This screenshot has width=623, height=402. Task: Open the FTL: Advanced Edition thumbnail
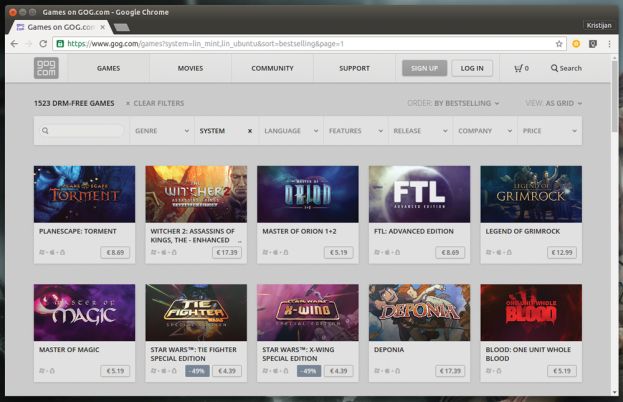pos(419,193)
